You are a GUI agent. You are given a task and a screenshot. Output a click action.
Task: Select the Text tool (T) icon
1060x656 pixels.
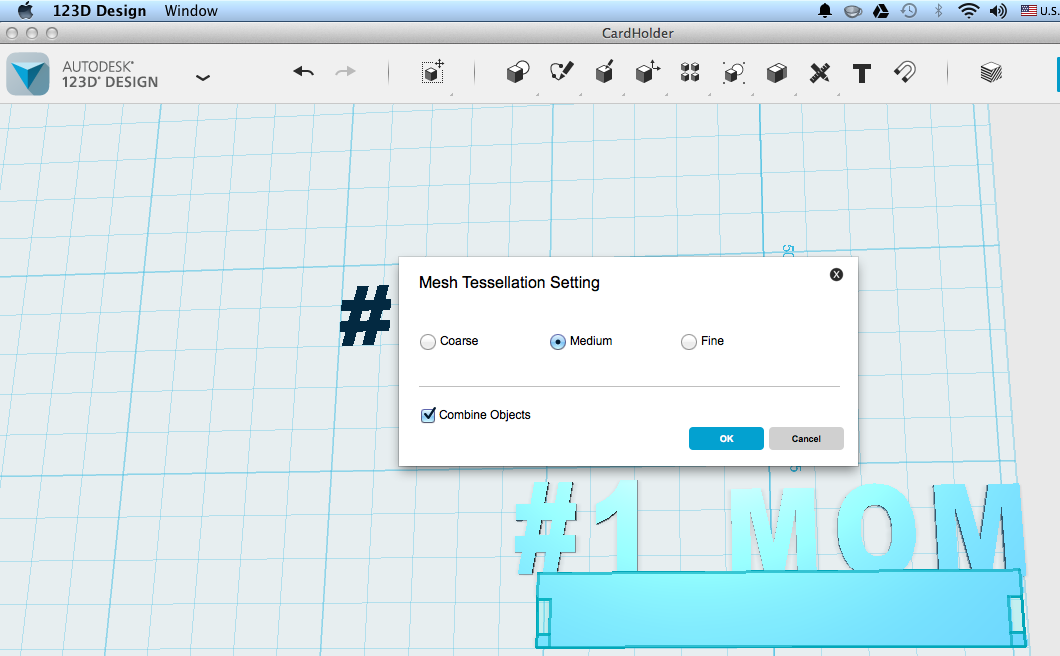[862, 73]
